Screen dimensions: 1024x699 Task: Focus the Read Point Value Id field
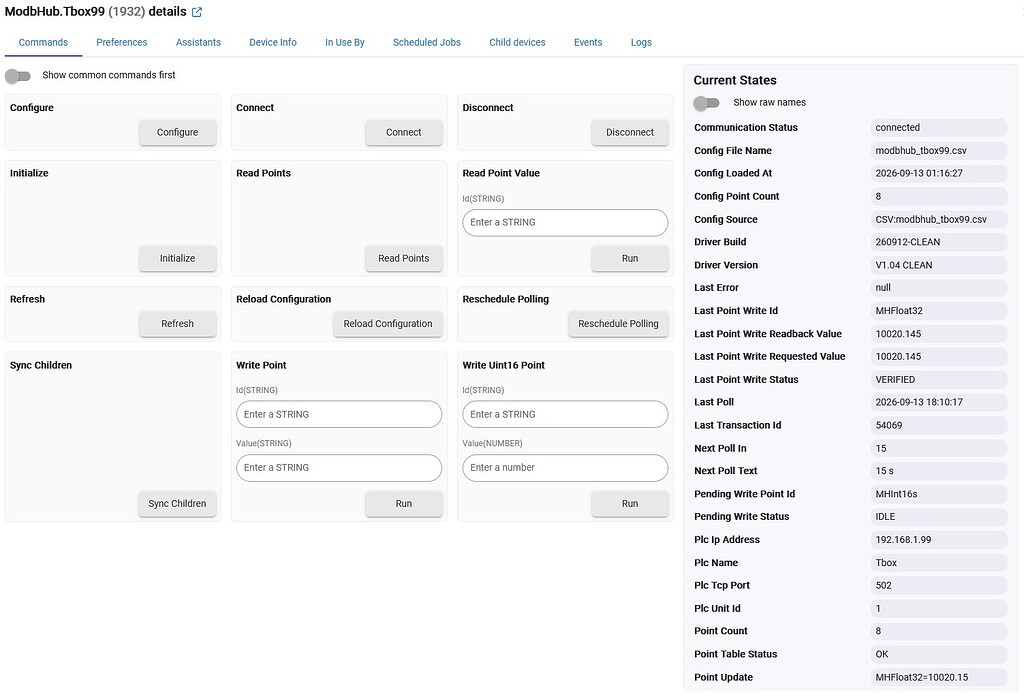(x=565, y=222)
